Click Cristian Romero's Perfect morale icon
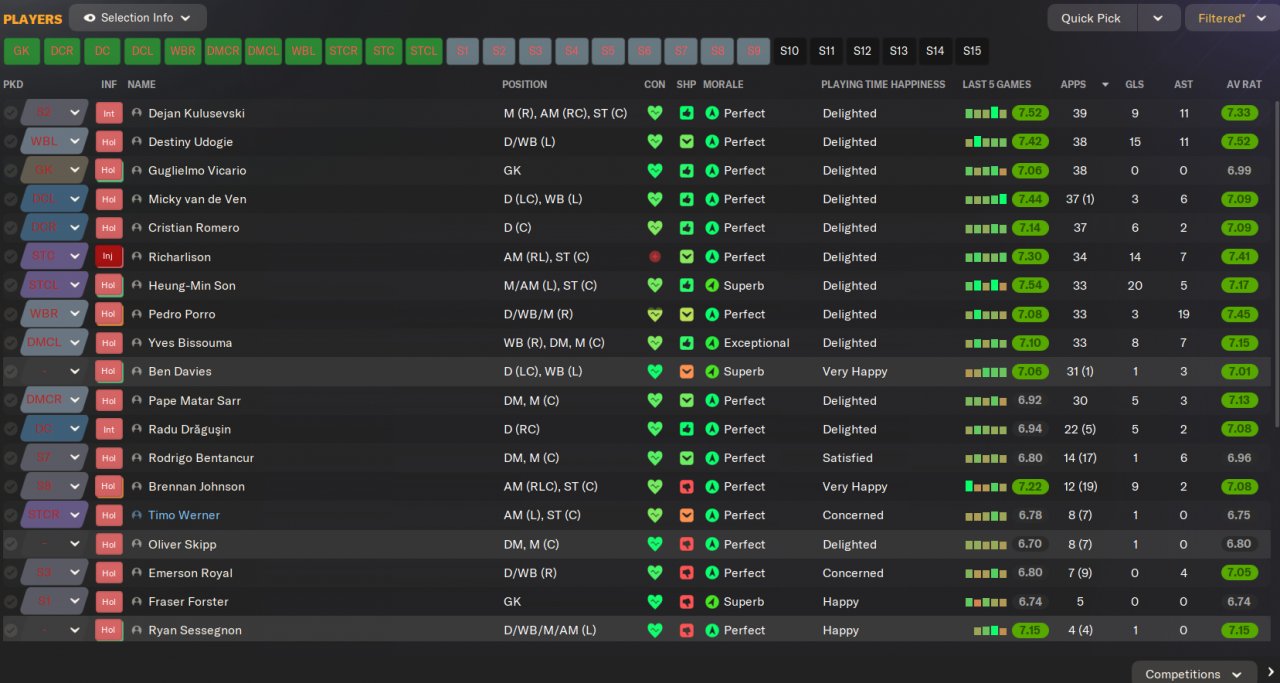The width and height of the screenshot is (1280, 683). click(712, 227)
